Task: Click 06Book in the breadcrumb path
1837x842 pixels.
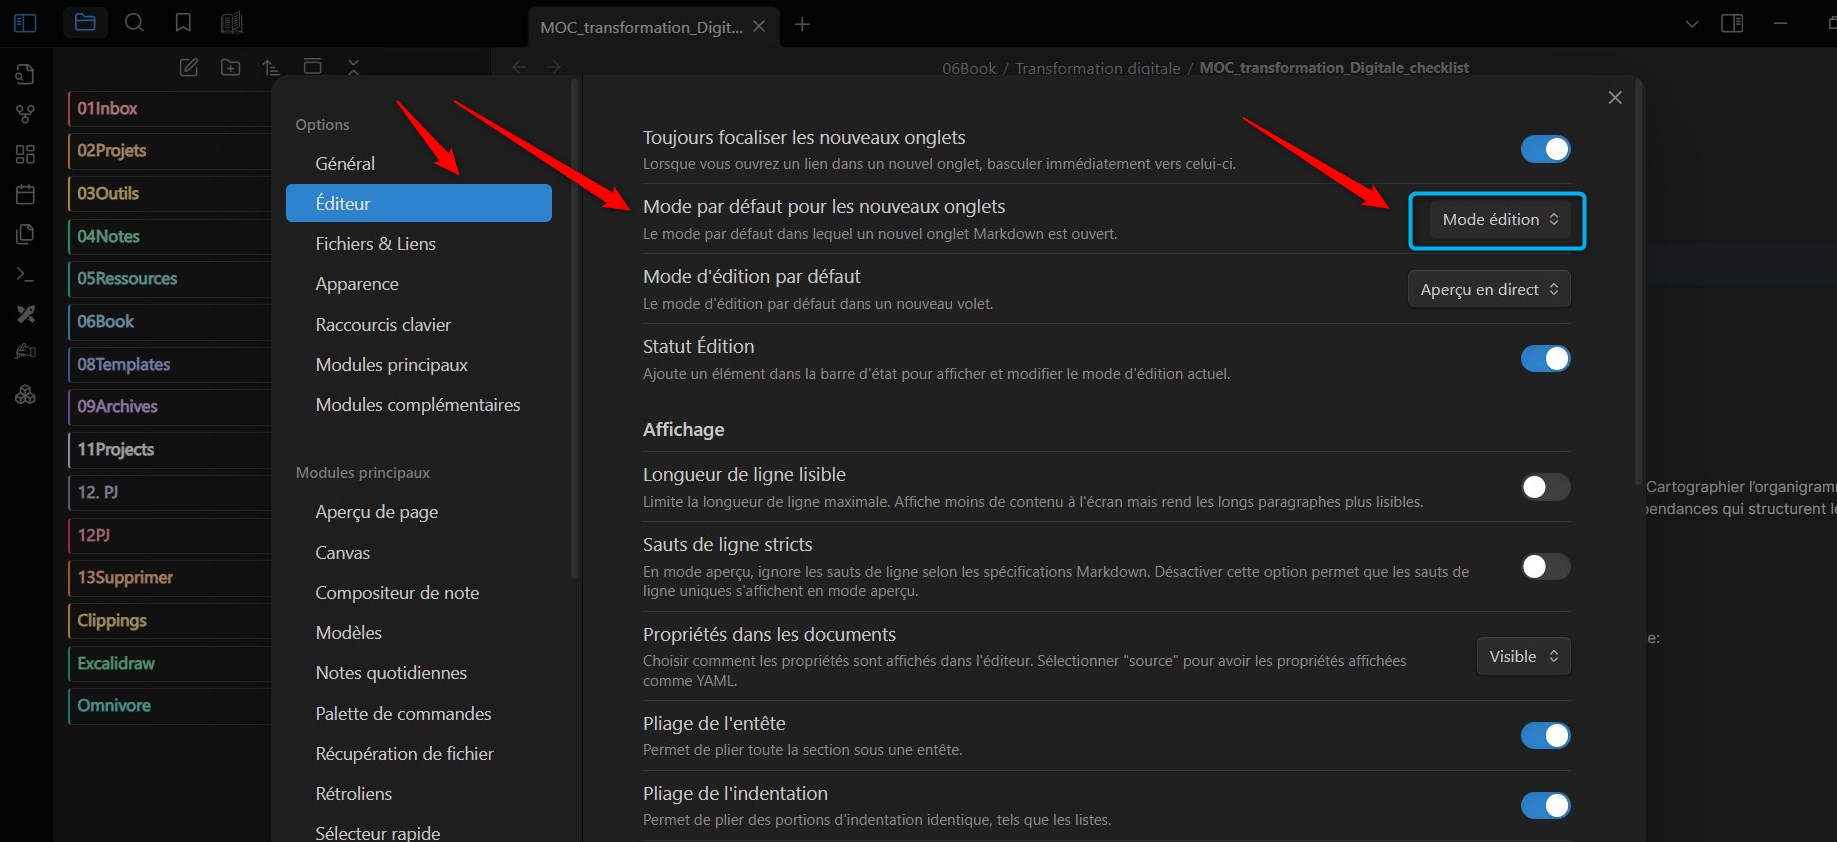Action: [969, 68]
